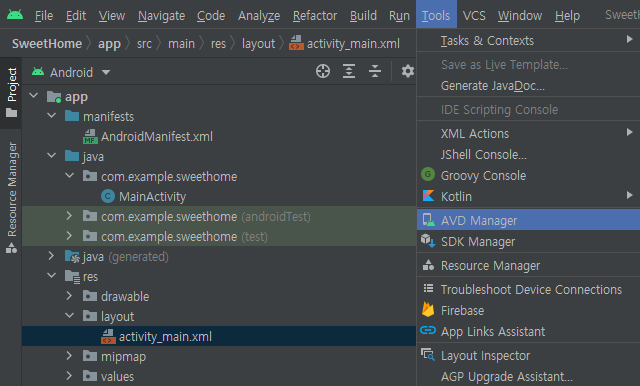Viewport: 640px width, 386px height.
Task: Open the Window menu
Action: point(520,16)
